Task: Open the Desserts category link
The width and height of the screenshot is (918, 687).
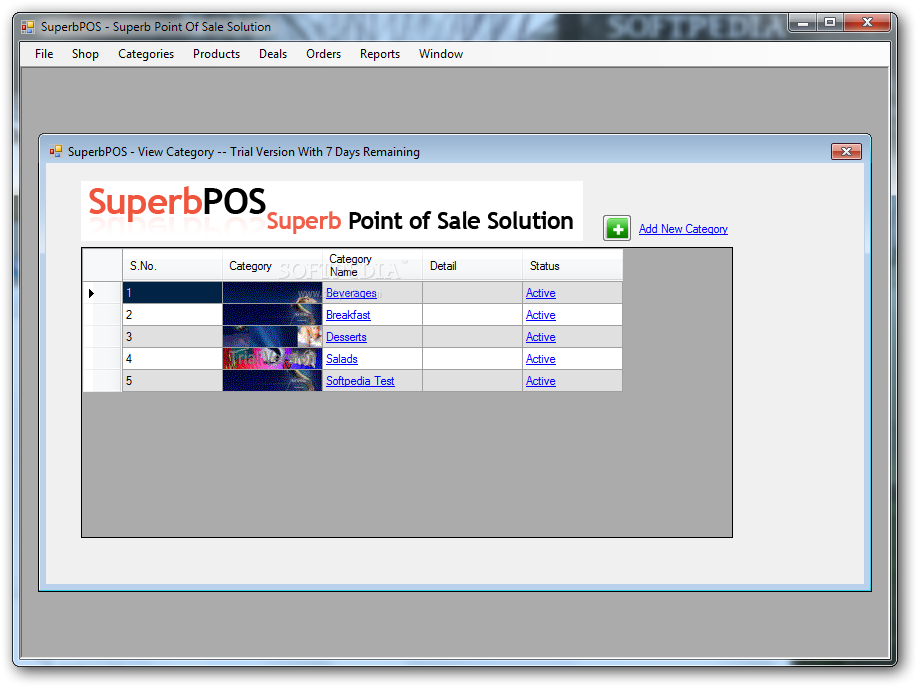Action: (346, 337)
